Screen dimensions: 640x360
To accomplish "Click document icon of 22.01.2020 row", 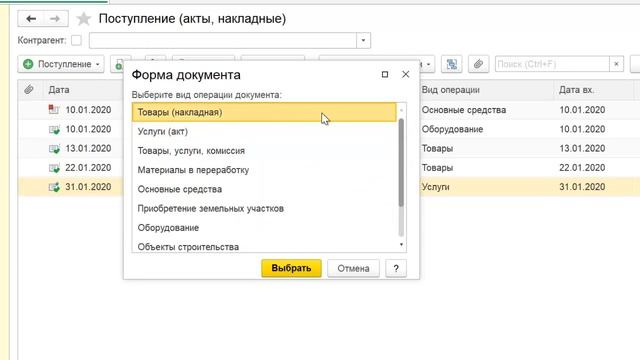I will (x=54, y=168).
